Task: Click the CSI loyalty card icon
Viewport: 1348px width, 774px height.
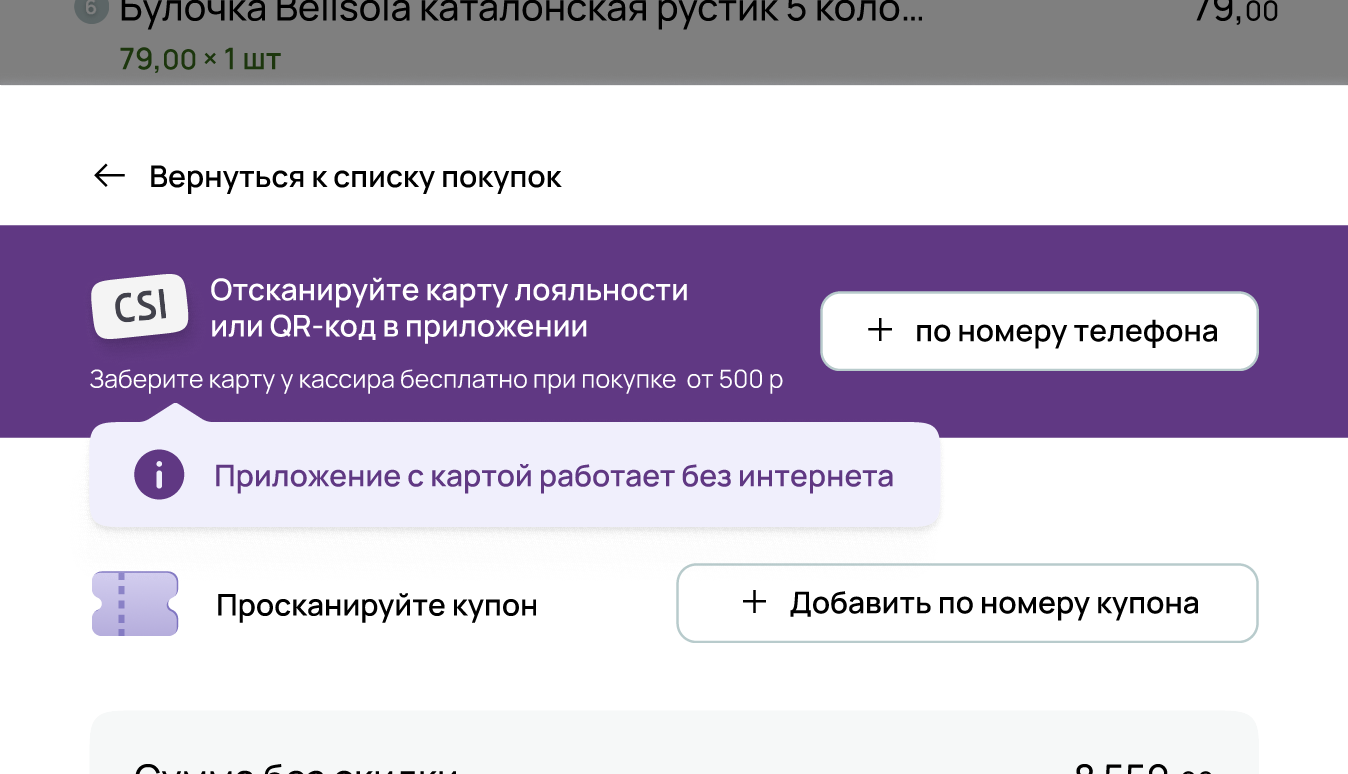Action: pos(139,307)
